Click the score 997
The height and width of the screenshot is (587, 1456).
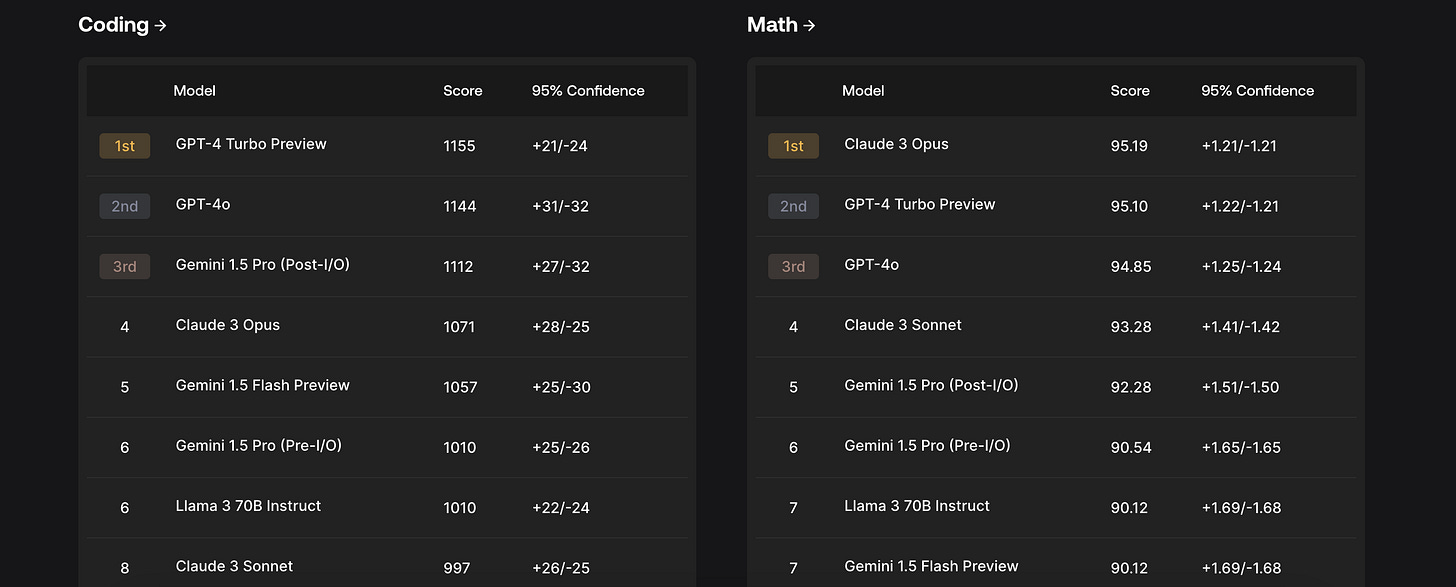point(456,568)
